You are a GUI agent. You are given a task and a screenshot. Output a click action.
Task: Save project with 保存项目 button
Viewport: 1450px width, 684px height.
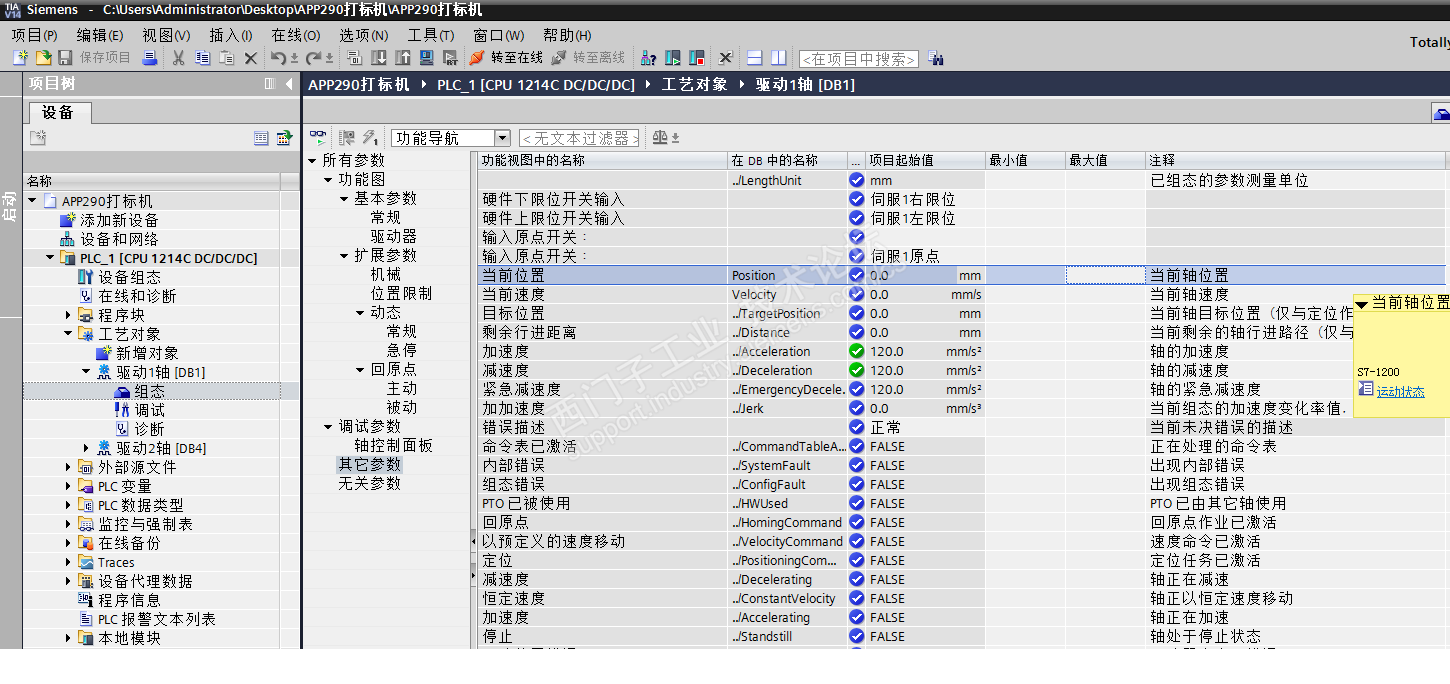point(94,58)
